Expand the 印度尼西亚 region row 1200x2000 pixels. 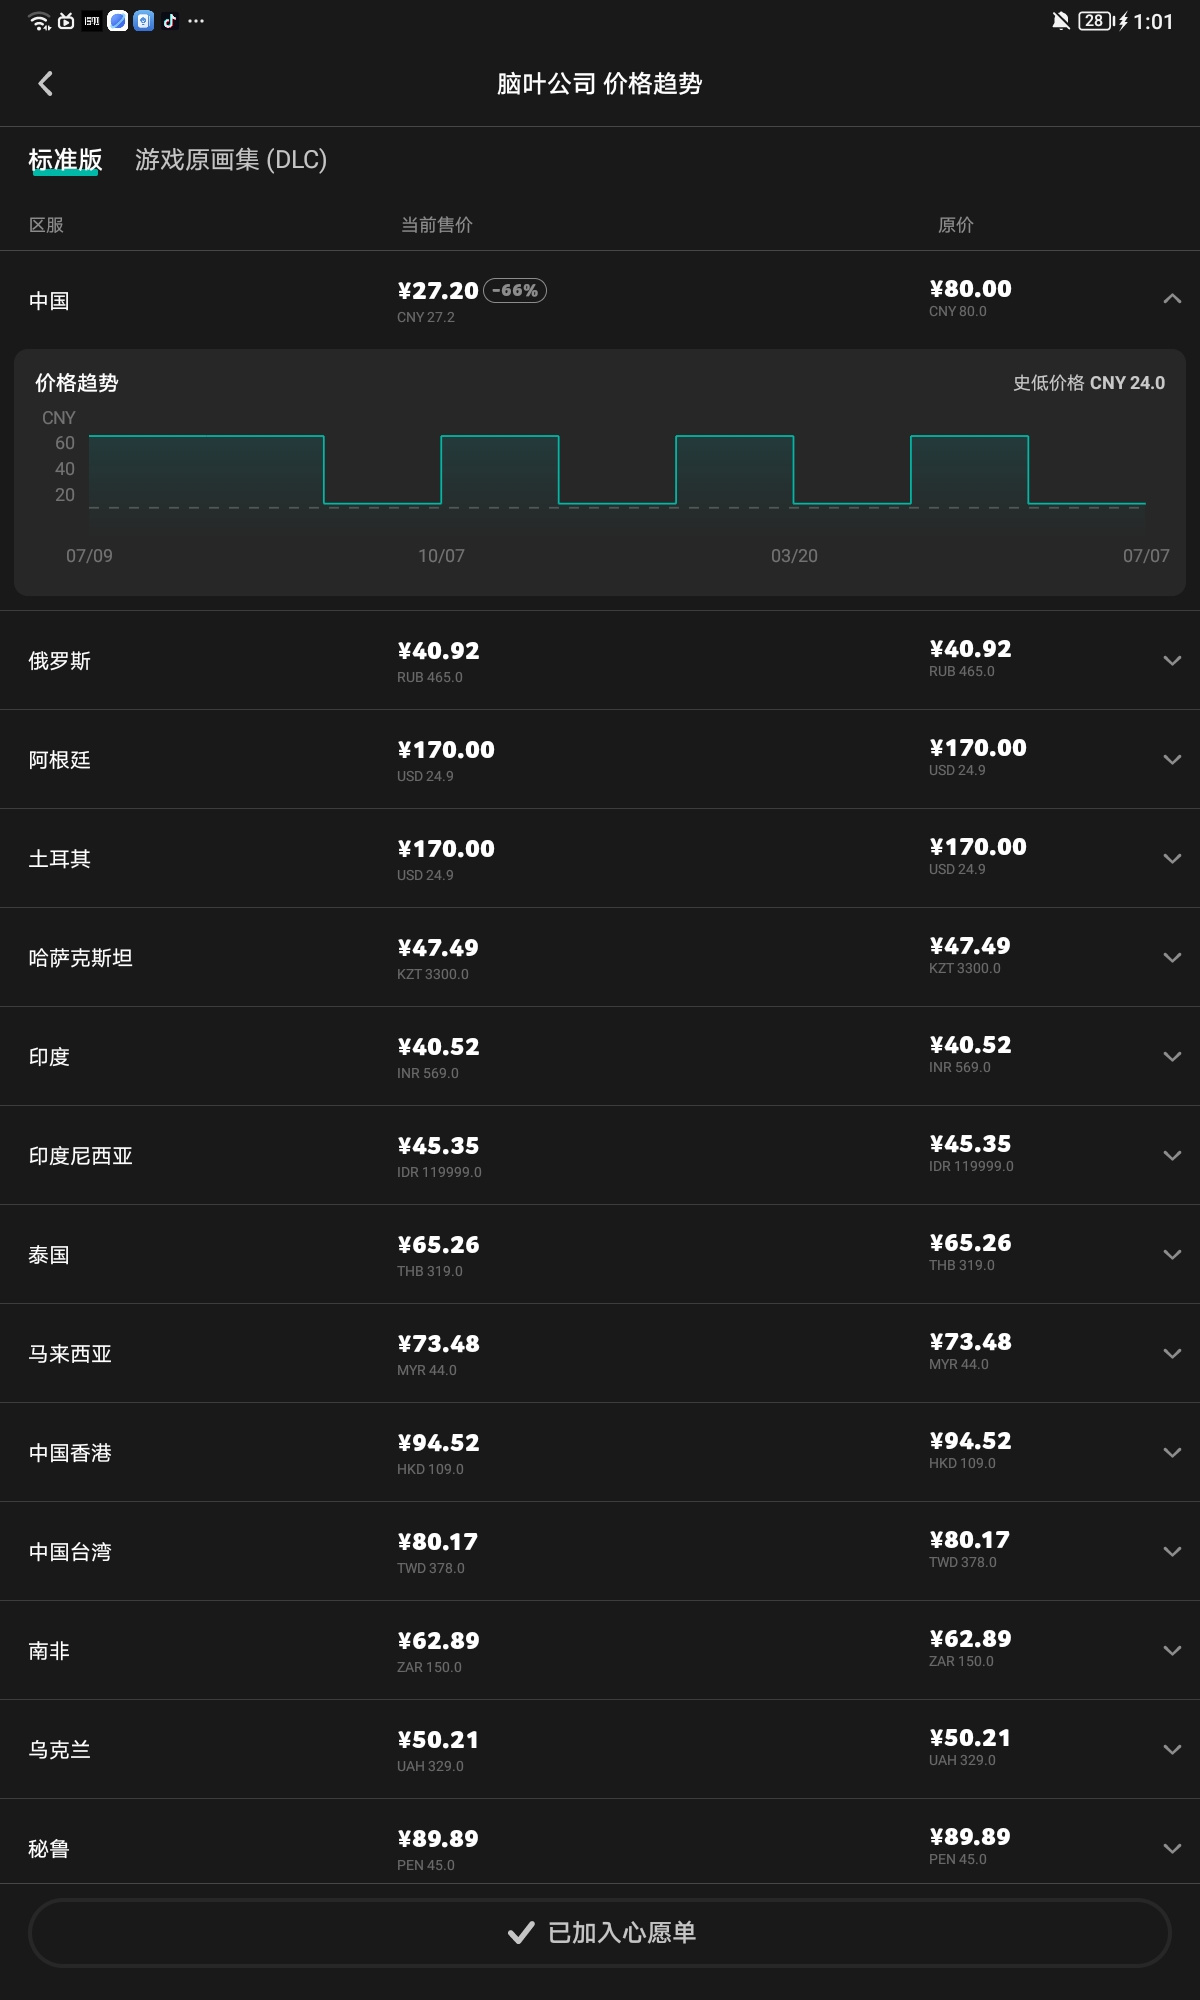(1172, 1155)
